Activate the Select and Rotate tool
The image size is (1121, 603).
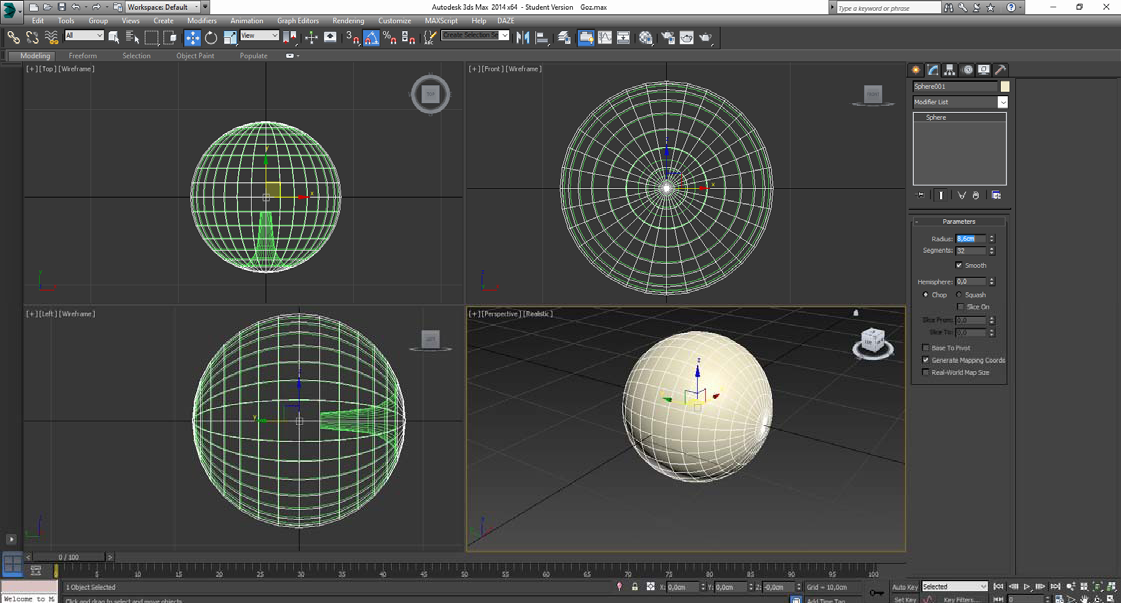211,38
